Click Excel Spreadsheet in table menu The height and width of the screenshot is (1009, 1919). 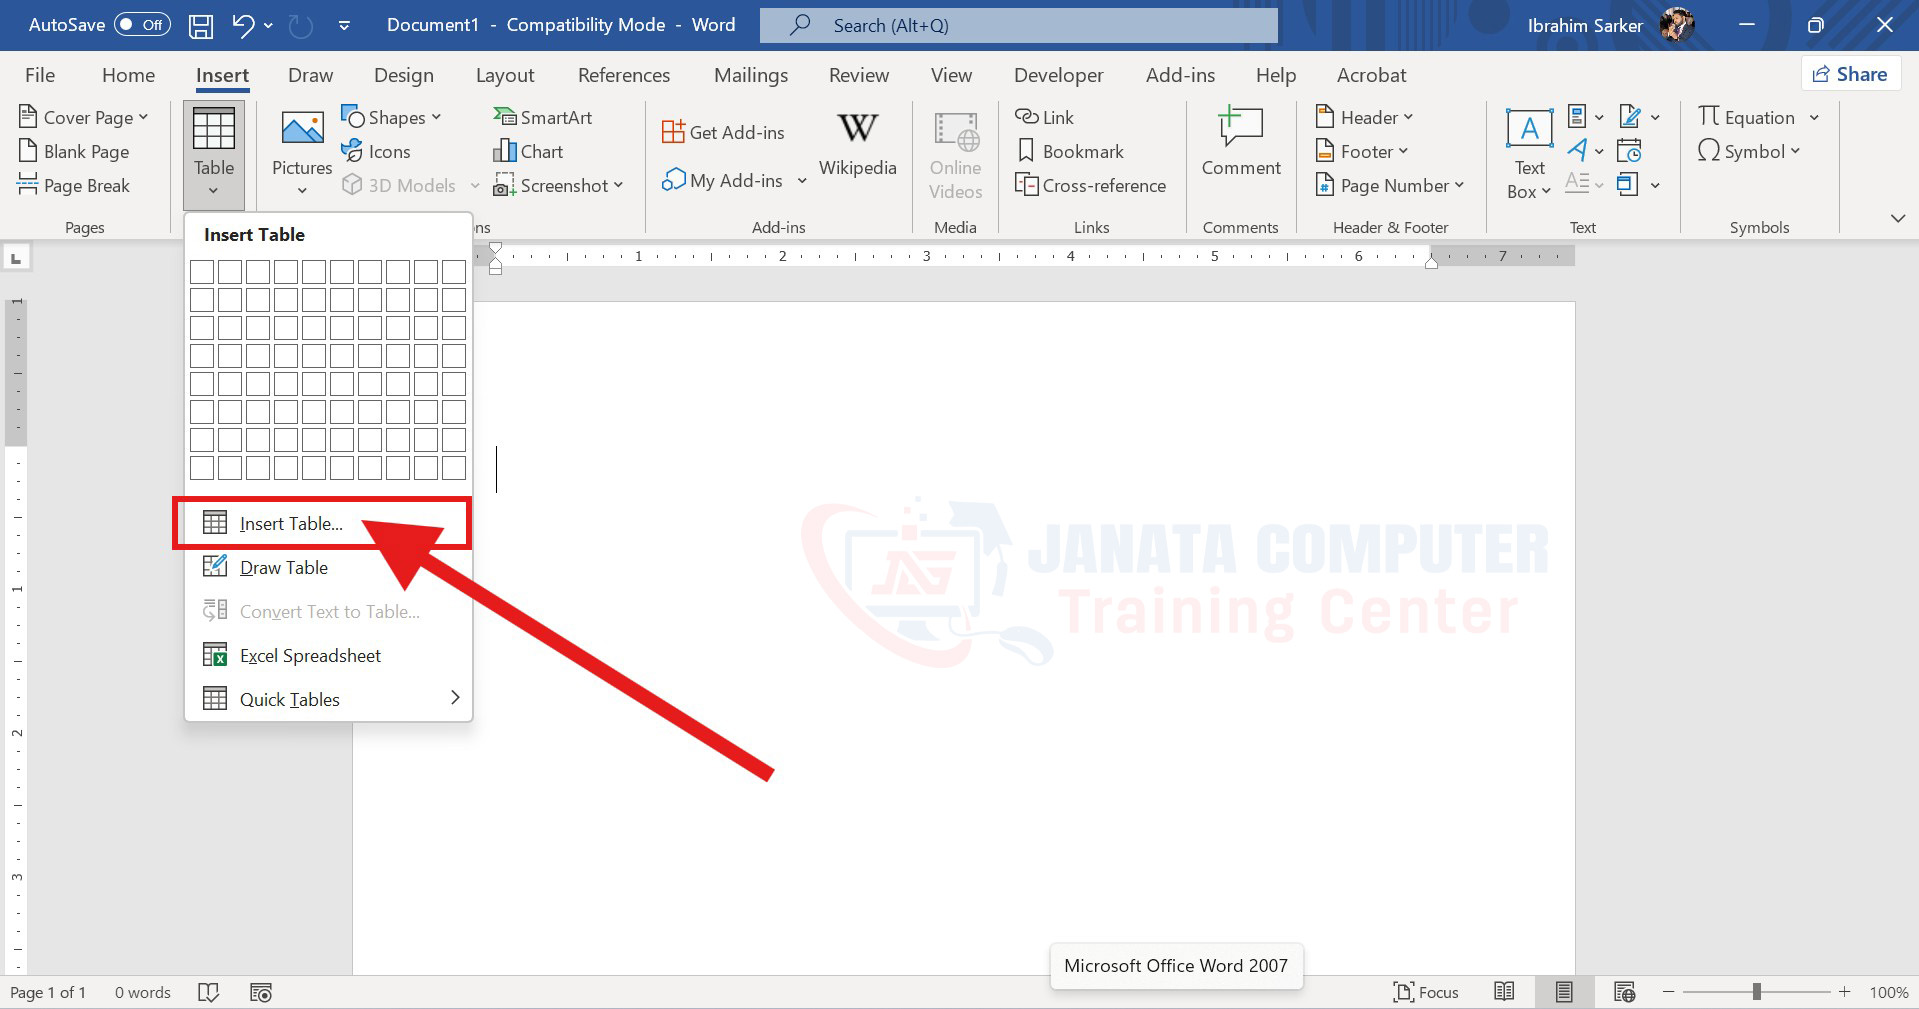(x=310, y=656)
